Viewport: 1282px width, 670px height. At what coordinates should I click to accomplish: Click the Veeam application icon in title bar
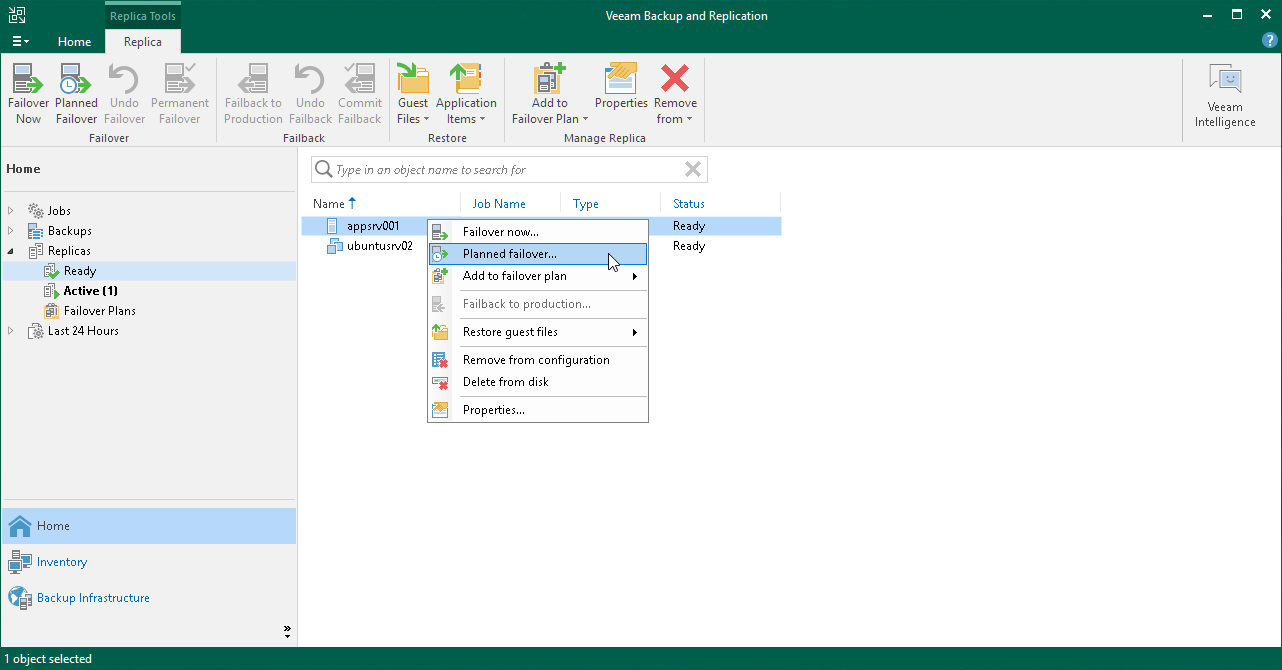click(17, 15)
